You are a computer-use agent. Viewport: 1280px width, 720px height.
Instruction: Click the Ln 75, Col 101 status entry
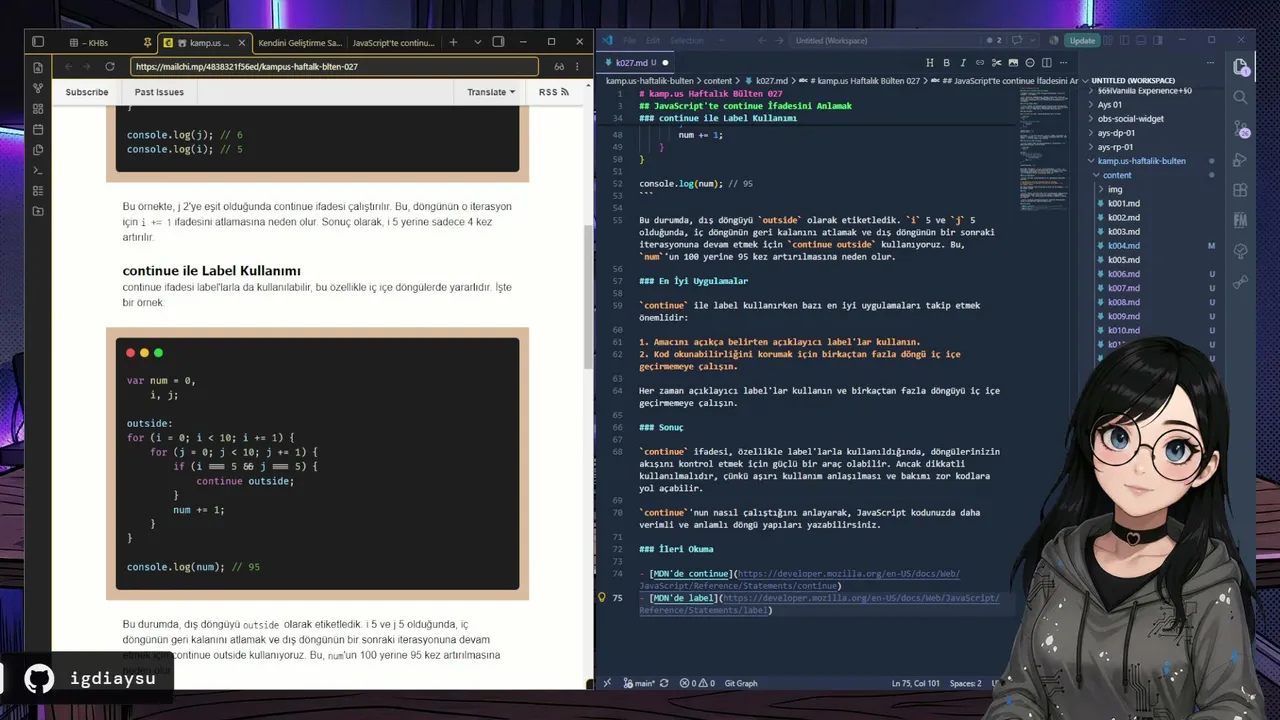point(915,683)
